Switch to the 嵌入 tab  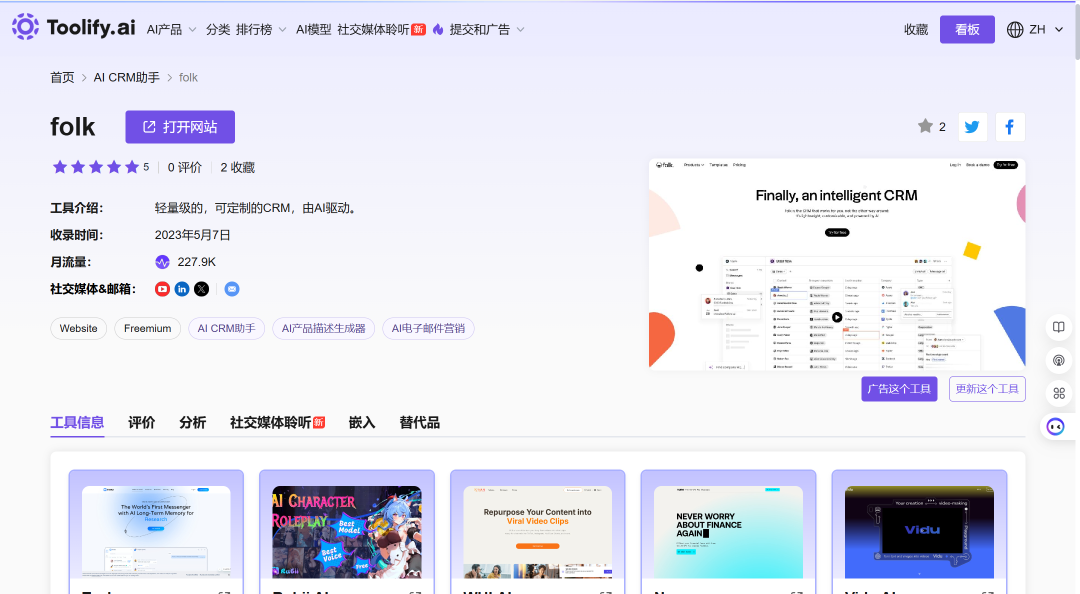(362, 422)
